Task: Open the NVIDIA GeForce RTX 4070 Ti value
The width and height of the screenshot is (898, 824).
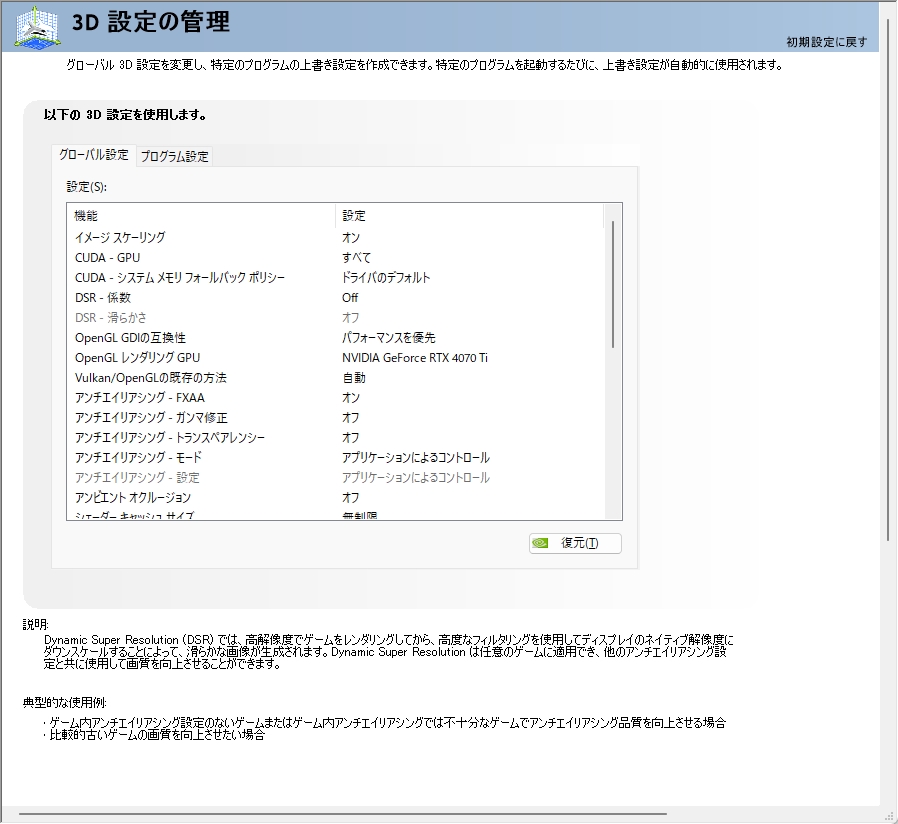Action: [415, 358]
